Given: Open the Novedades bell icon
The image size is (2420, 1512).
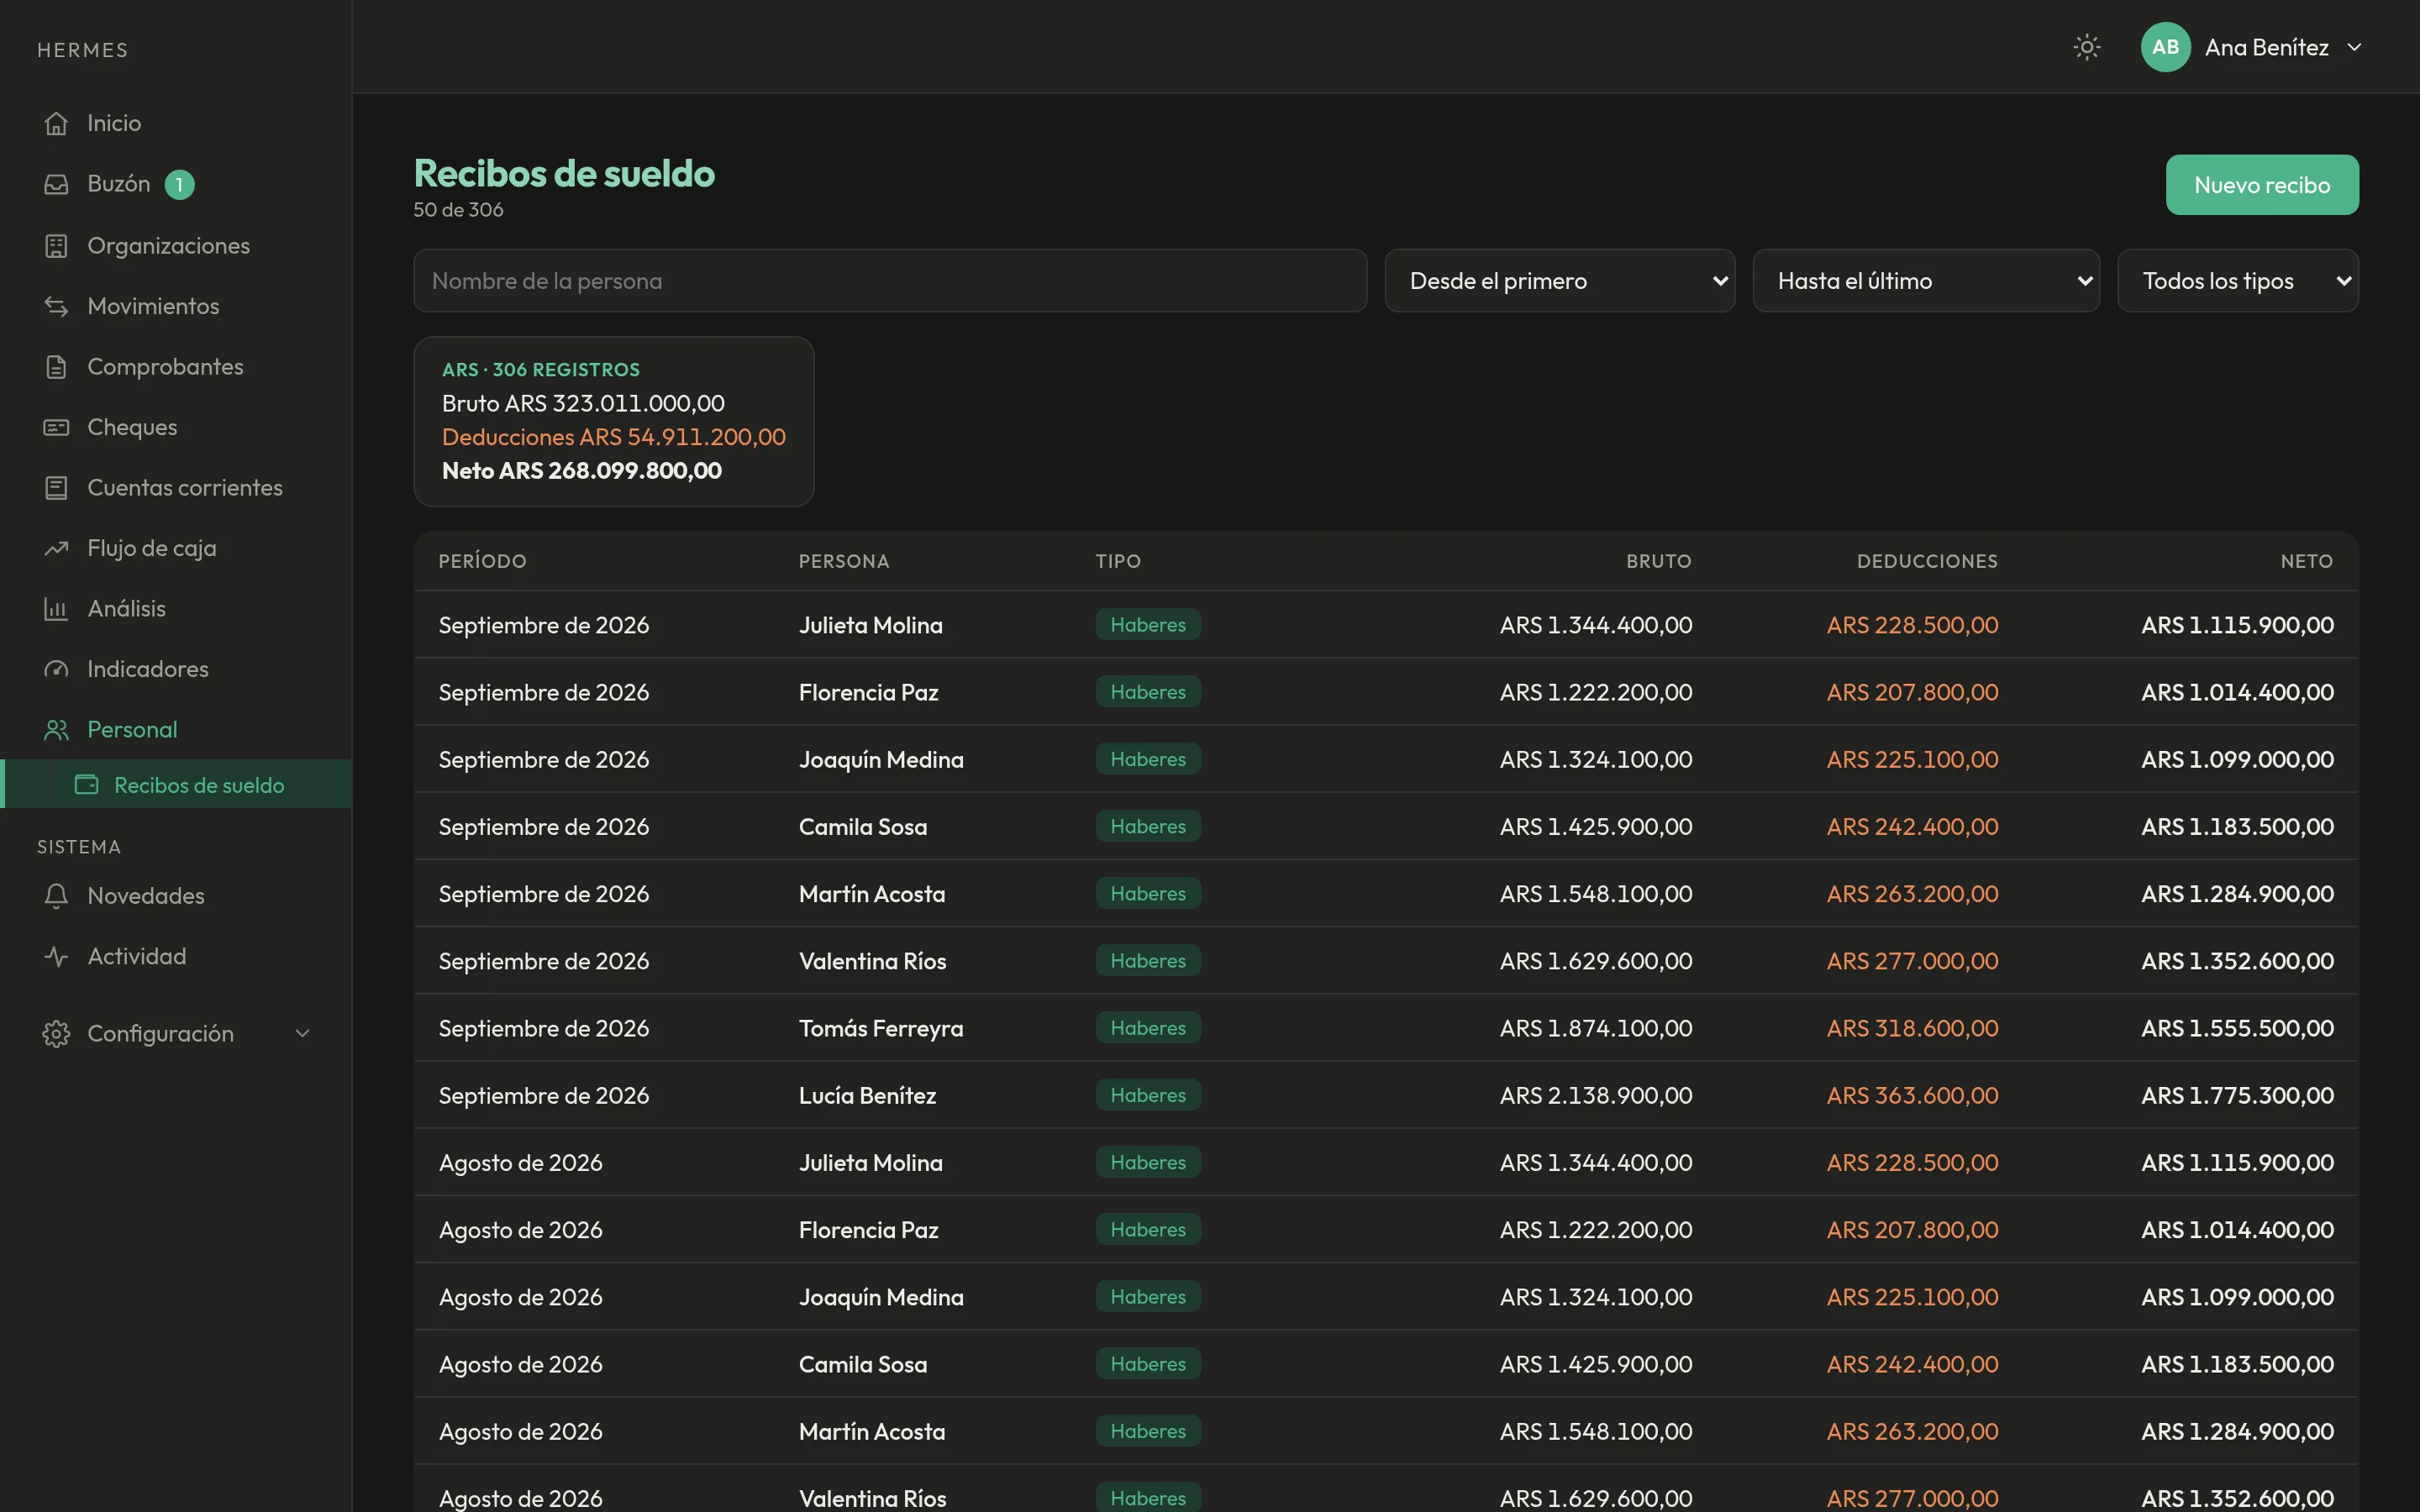Looking at the screenshot, I should click(x=56, y=896).
